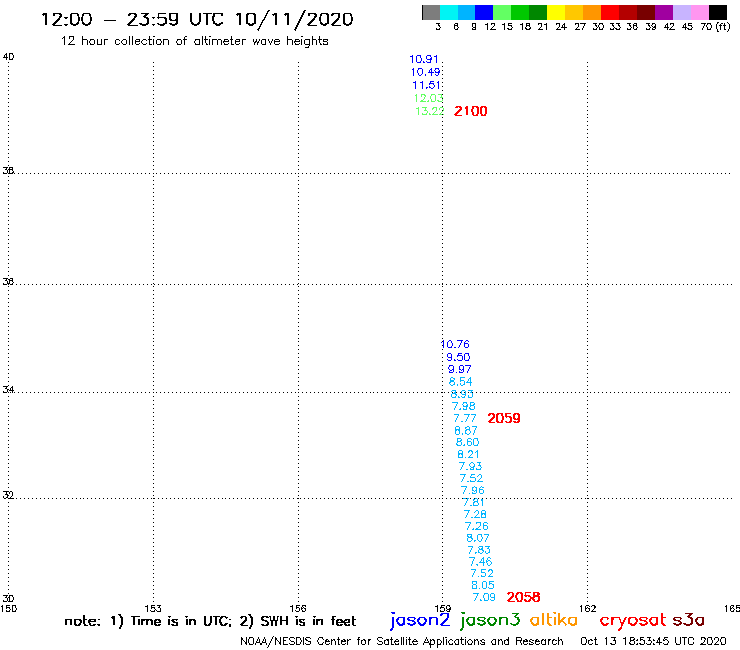This screenshot has width=740, height=650.
Task: Click the 40 latitude axis label
Action: (8, 57)
